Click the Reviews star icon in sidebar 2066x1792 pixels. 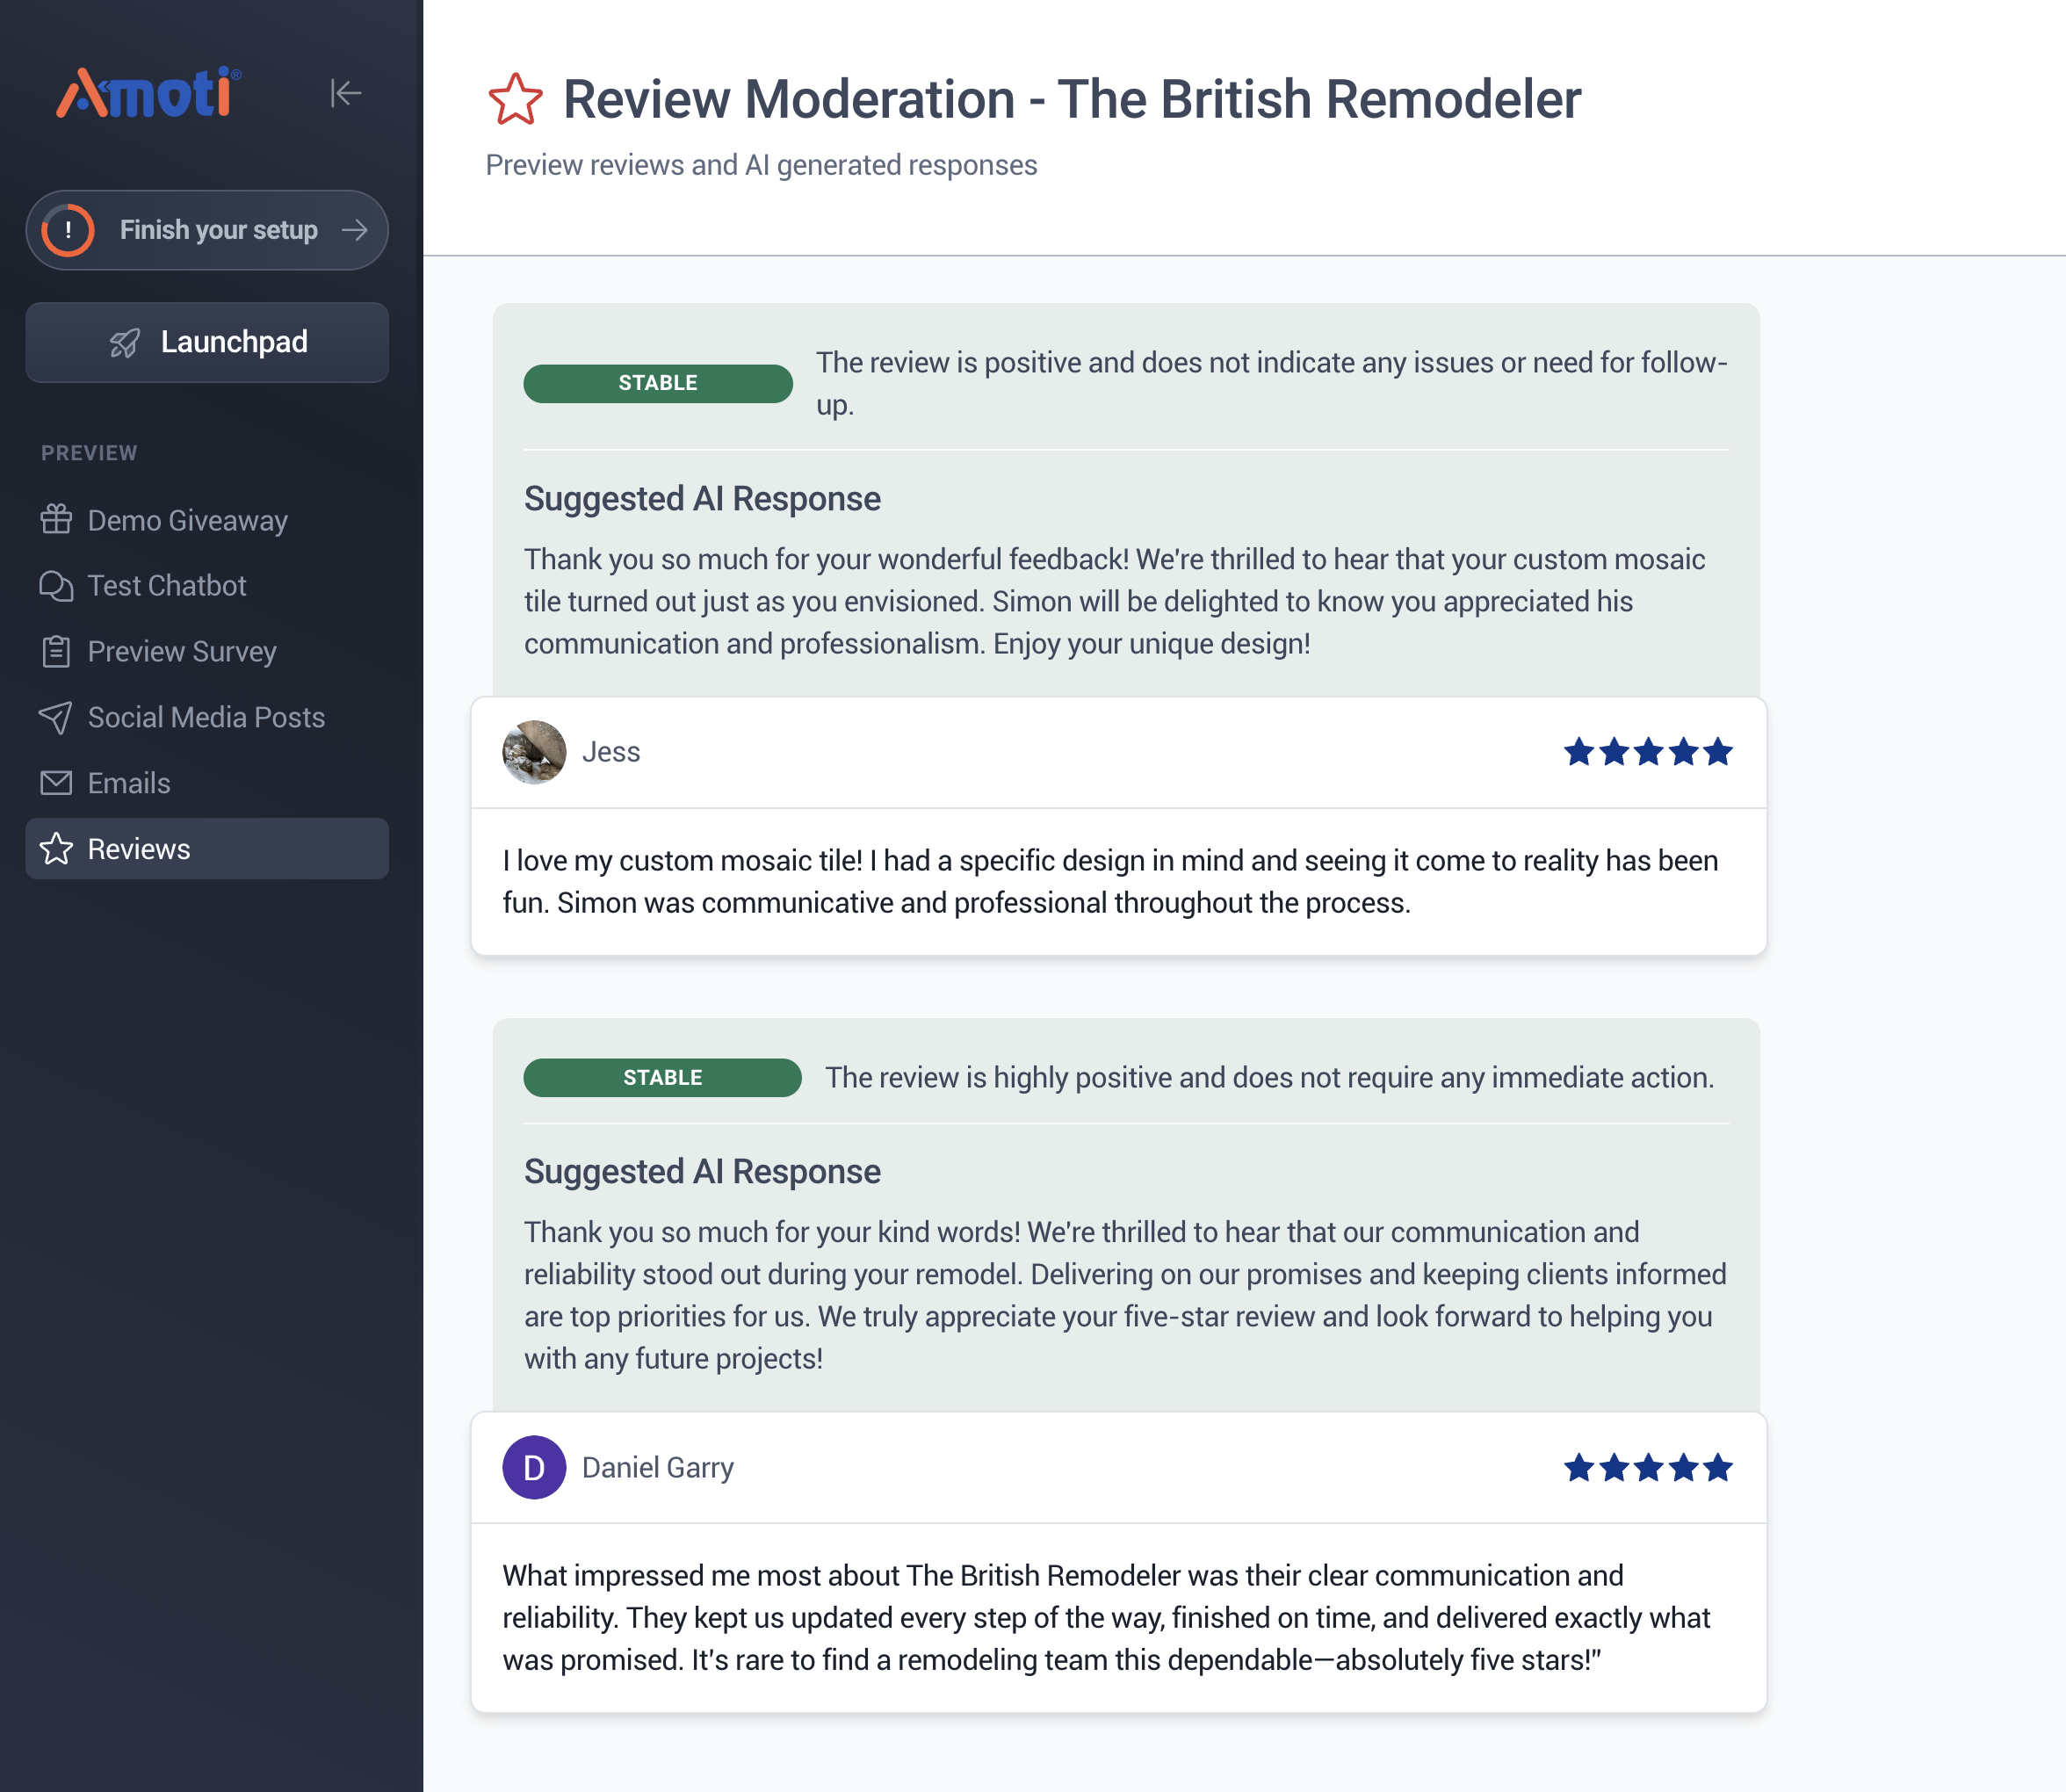(x=56, y=849)
